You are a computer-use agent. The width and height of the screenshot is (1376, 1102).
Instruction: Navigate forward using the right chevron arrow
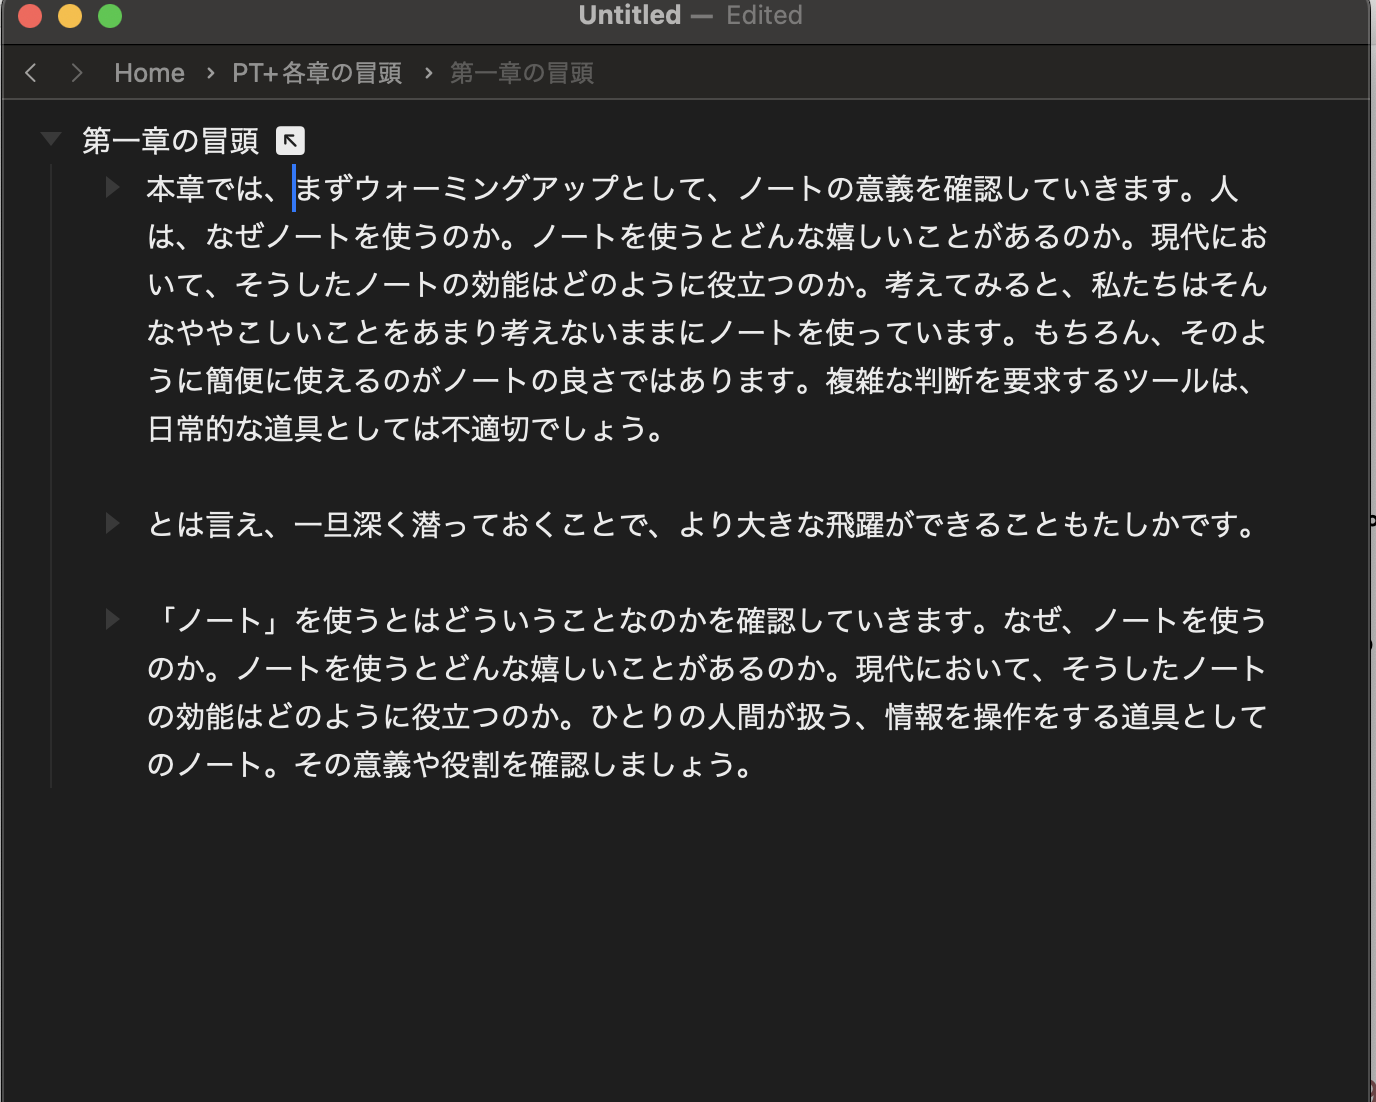point(76,72)
